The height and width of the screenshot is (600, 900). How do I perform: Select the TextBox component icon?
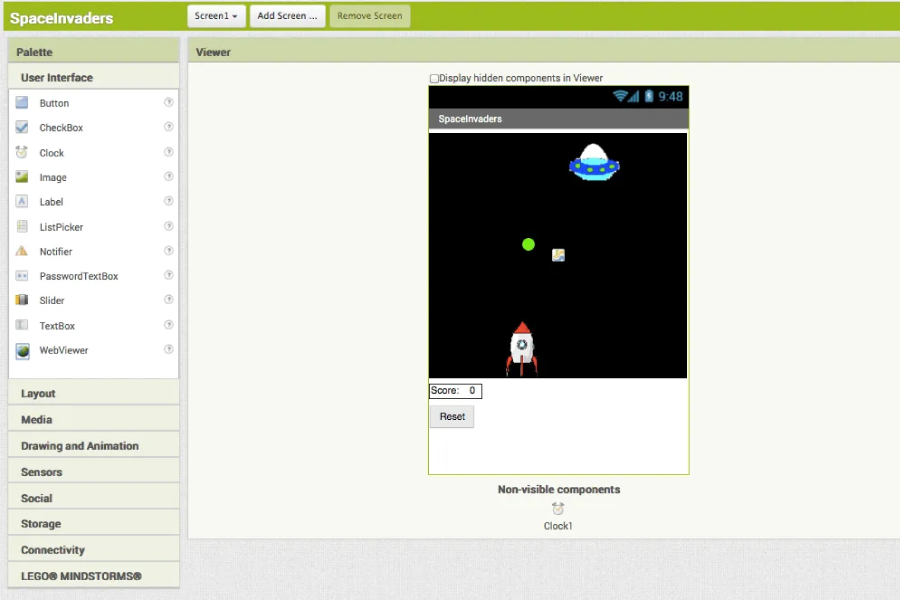point(22,325)
